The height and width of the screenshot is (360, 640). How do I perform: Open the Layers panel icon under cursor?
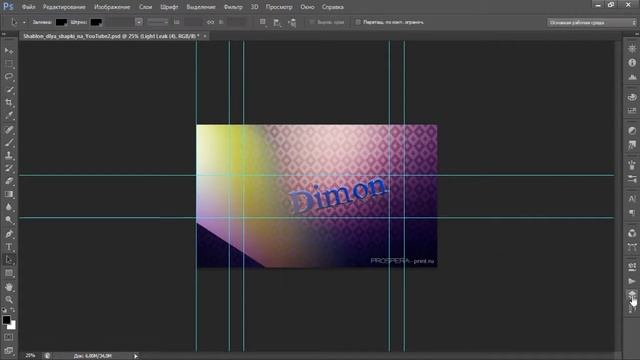(632, 294)
